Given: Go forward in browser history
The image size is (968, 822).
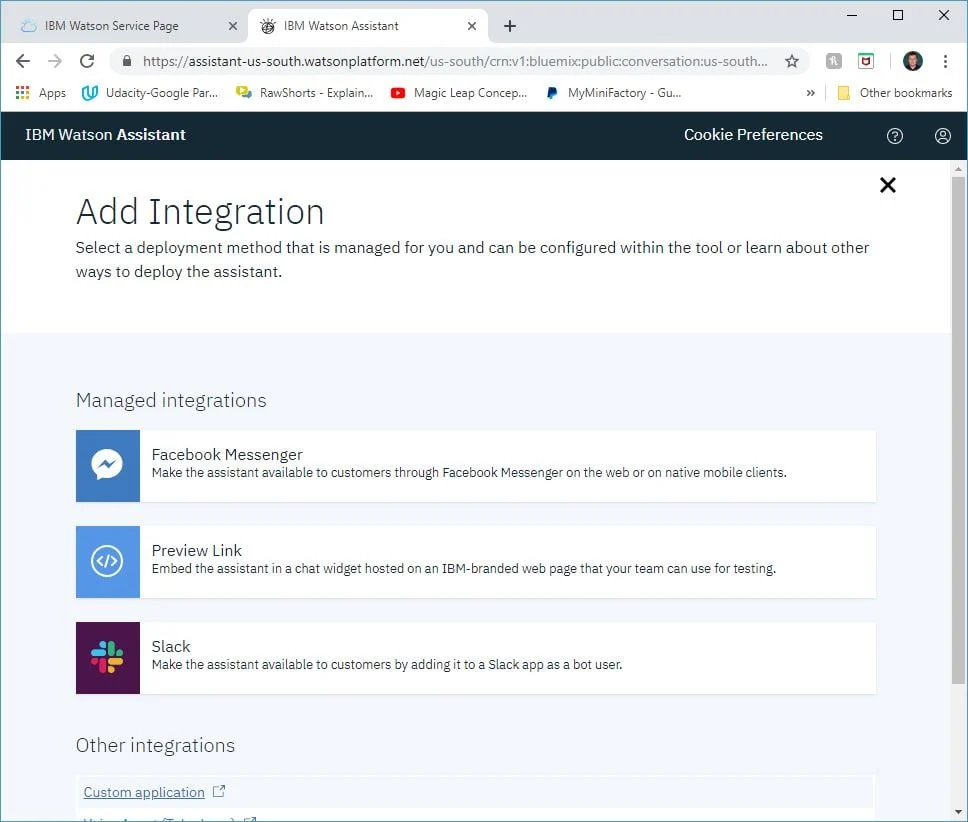Looking at the screenshot, I should tap(55, 61).
